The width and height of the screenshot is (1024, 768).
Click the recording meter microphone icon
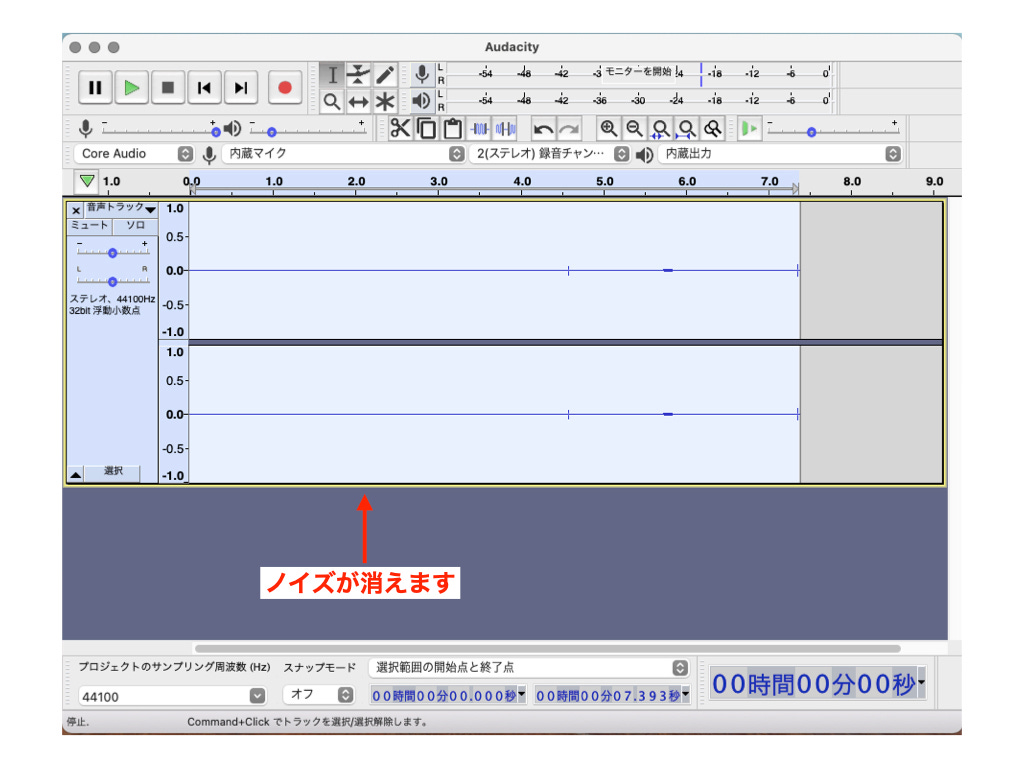[422, 74]
